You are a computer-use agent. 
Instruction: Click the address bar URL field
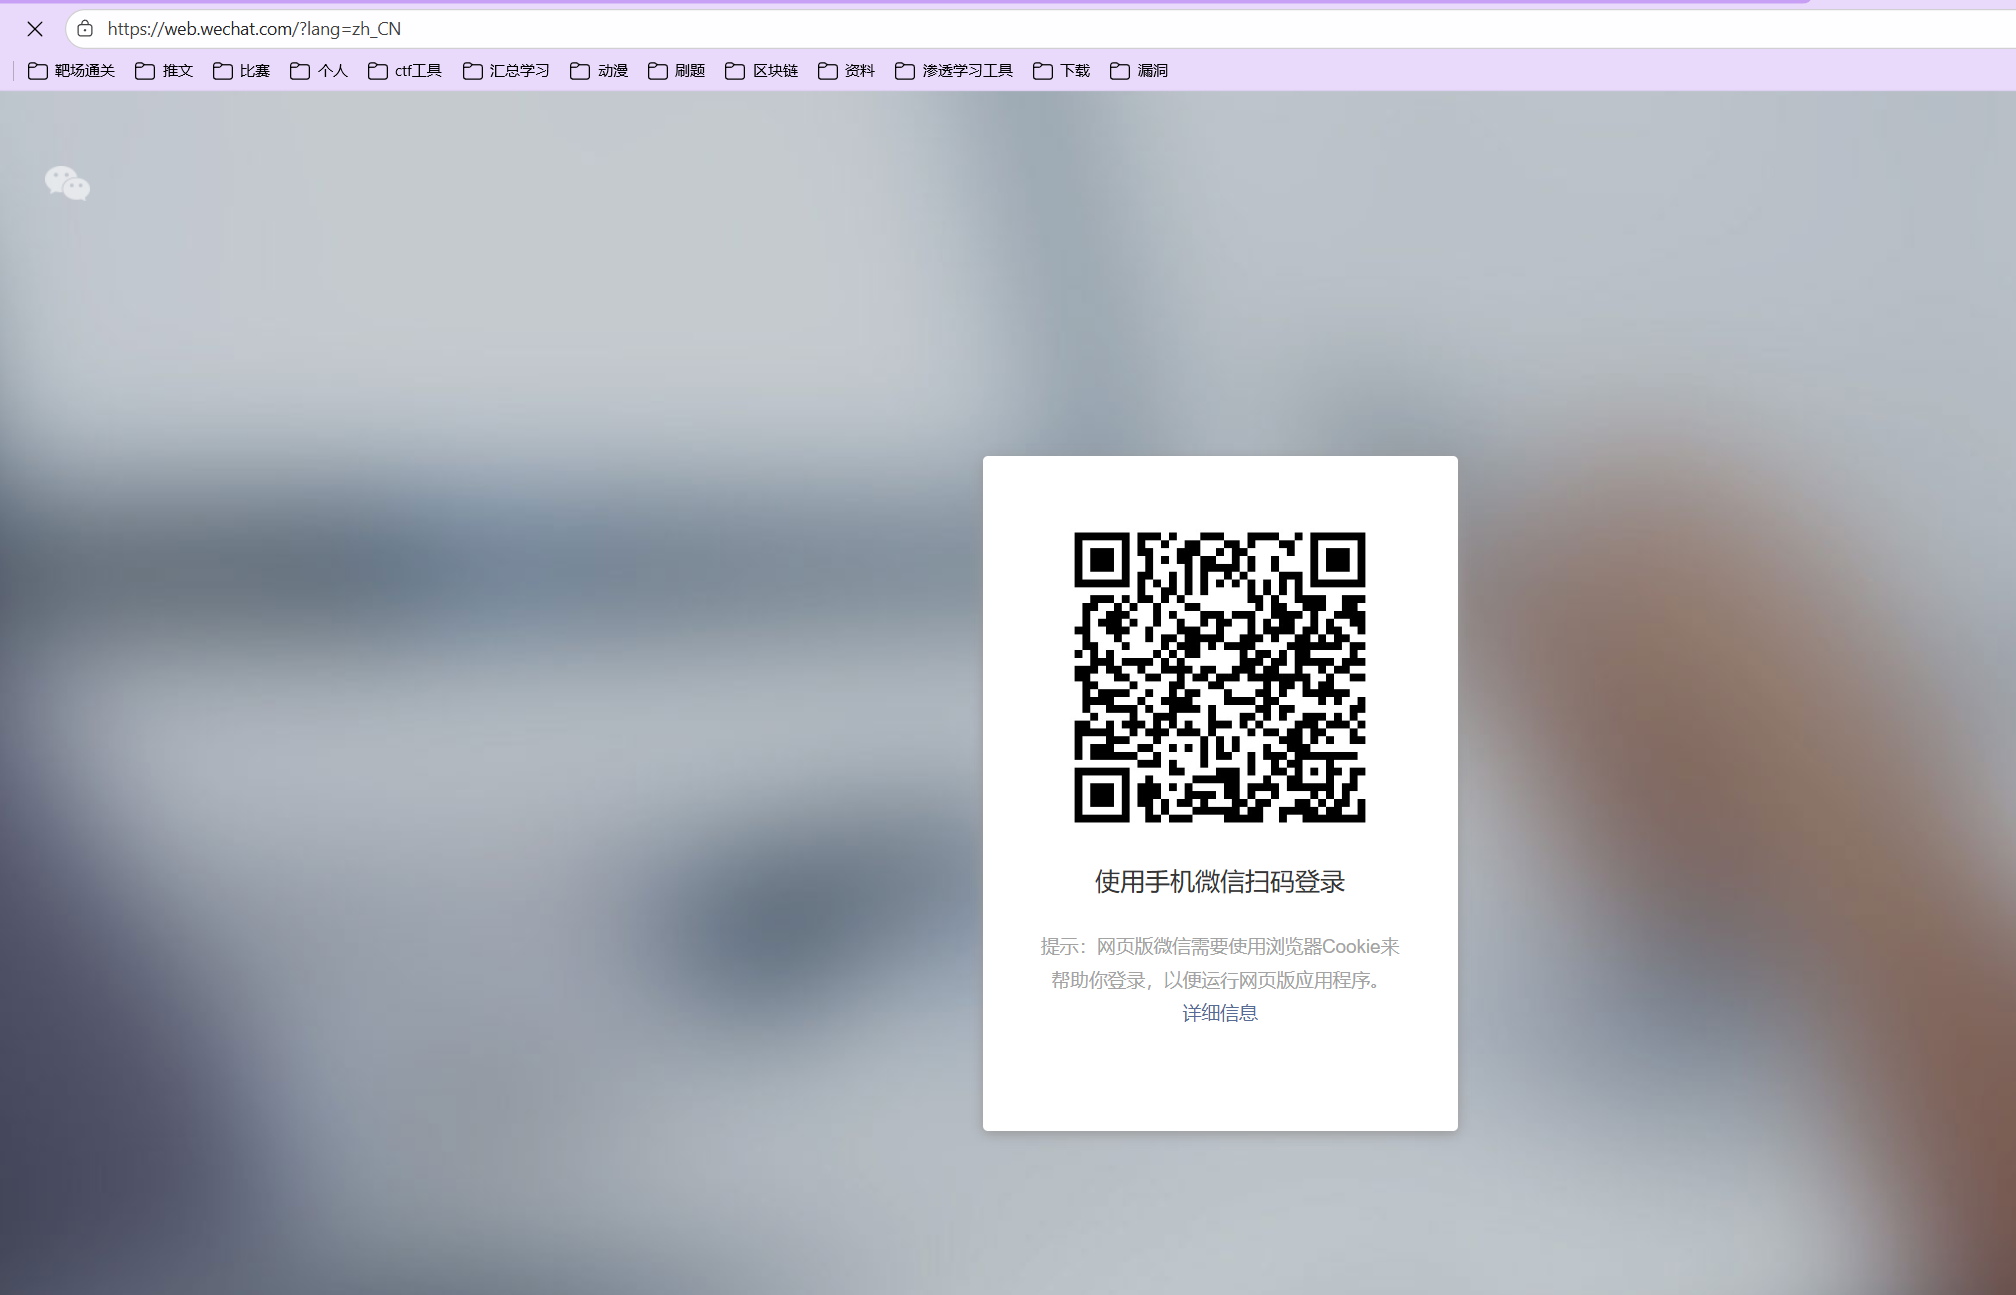(700, 29)
